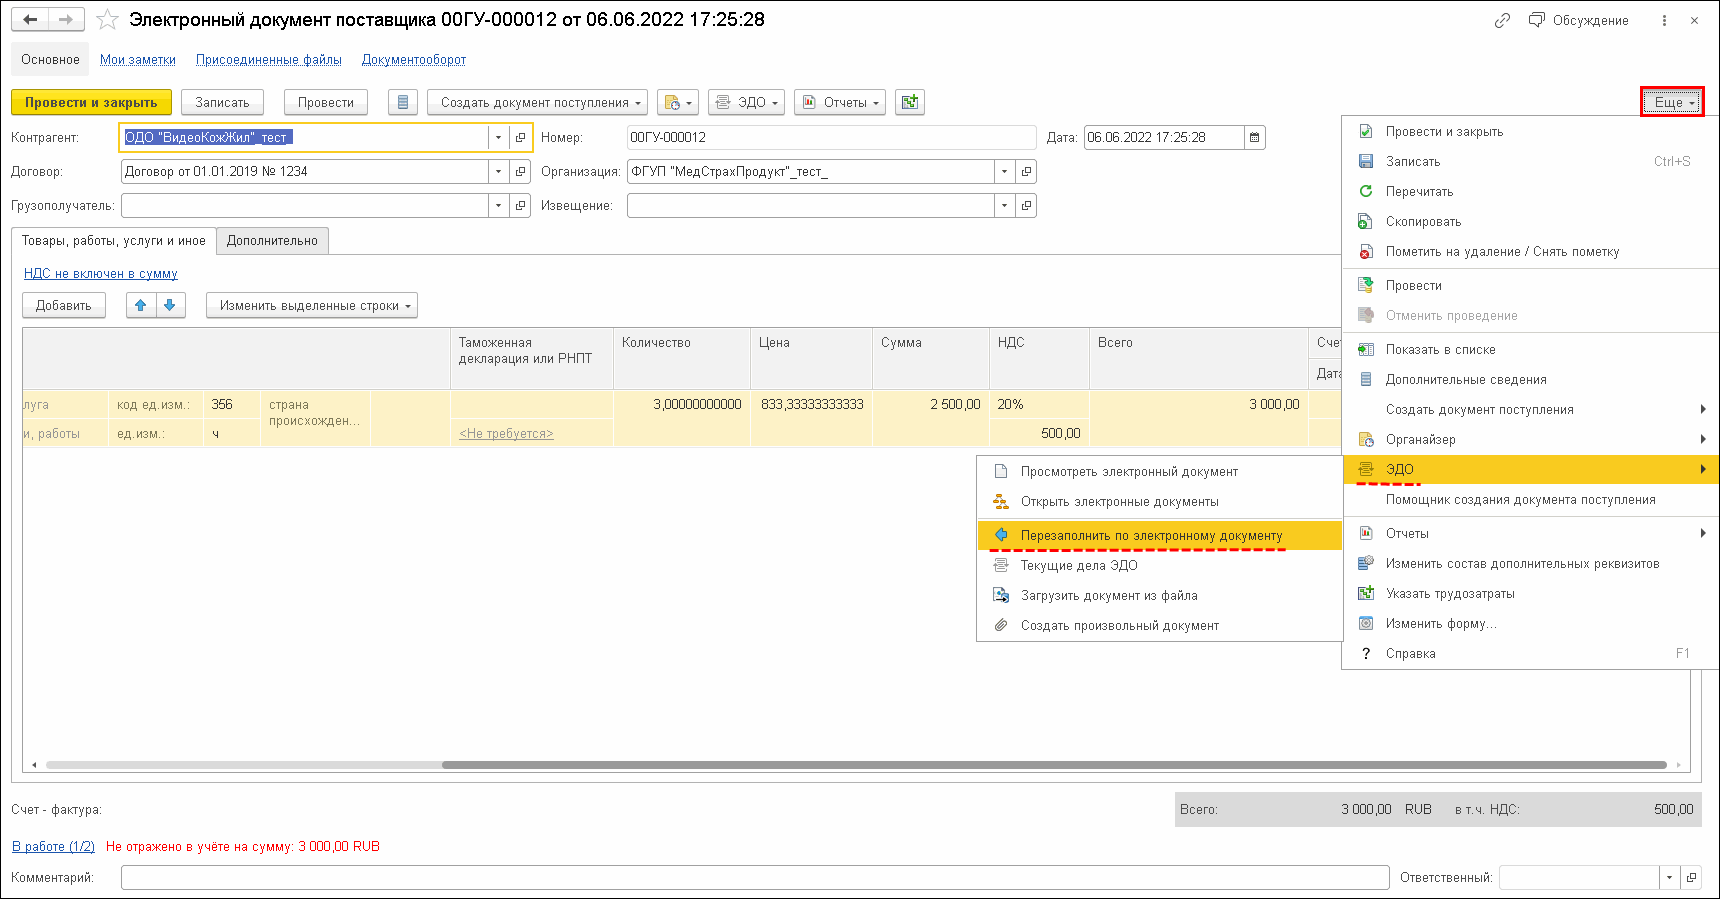Screen dimensions: 1720x899
Task: Open Ответственный card with the open button
Action: point(1691,877)
